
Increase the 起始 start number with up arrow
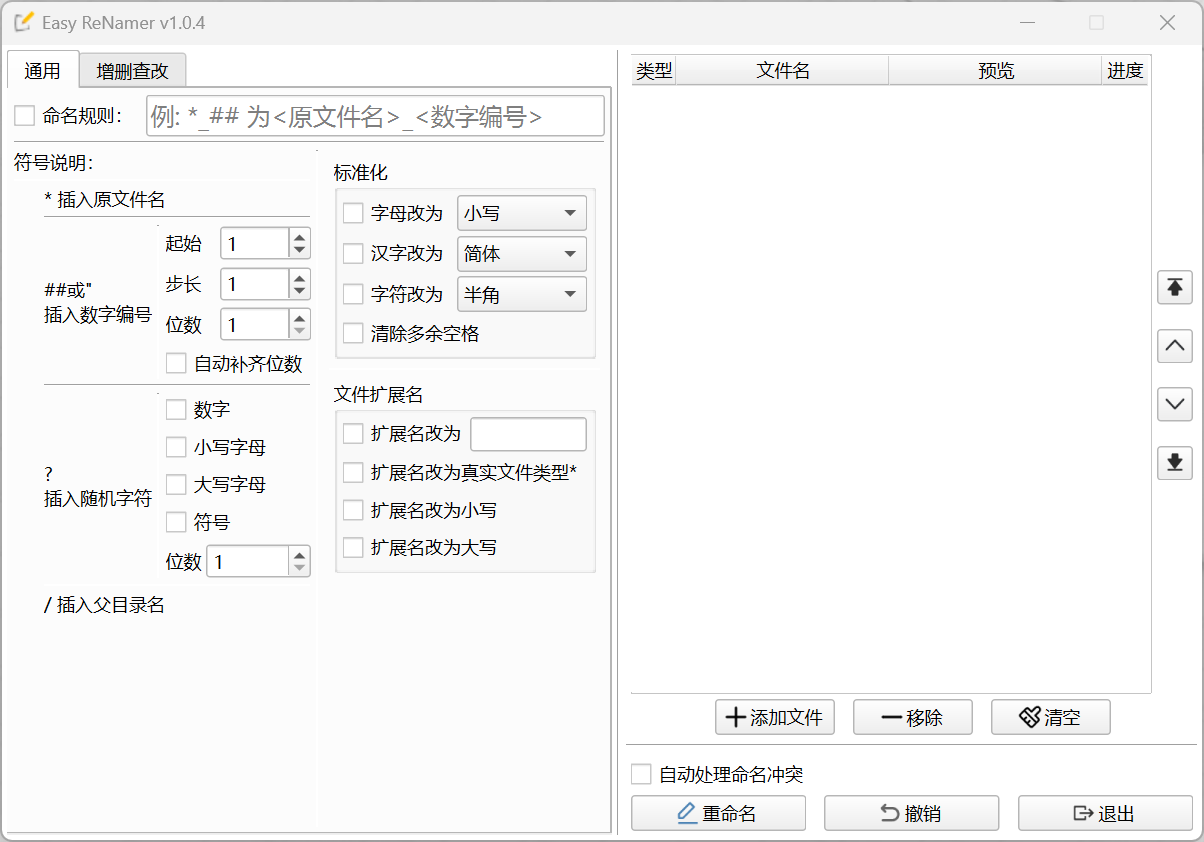pos(299,237)
